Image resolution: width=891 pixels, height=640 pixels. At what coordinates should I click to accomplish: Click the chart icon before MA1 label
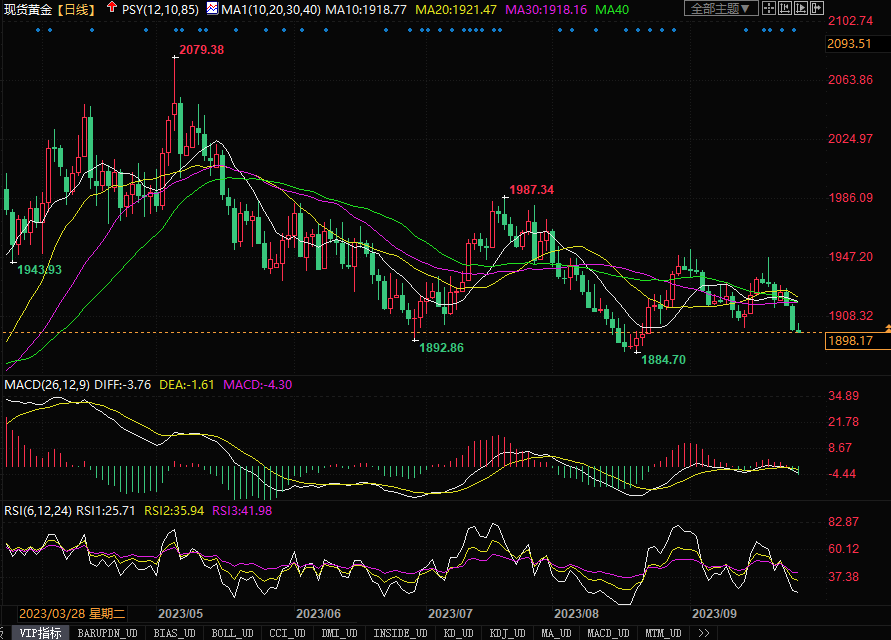click(x=211, y=9)
